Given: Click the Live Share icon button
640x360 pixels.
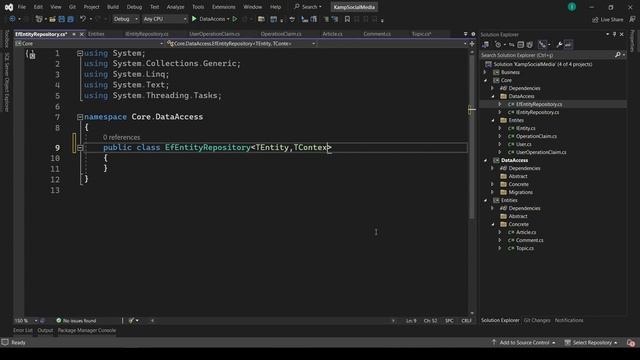Looking at the screenshot, I should click(608, 19).
